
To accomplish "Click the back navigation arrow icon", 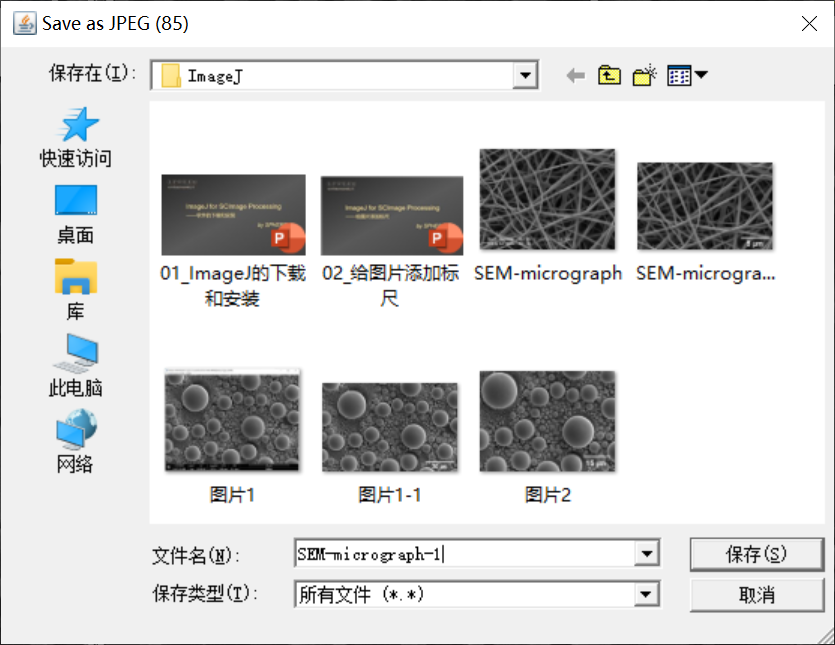I will 575,74.
